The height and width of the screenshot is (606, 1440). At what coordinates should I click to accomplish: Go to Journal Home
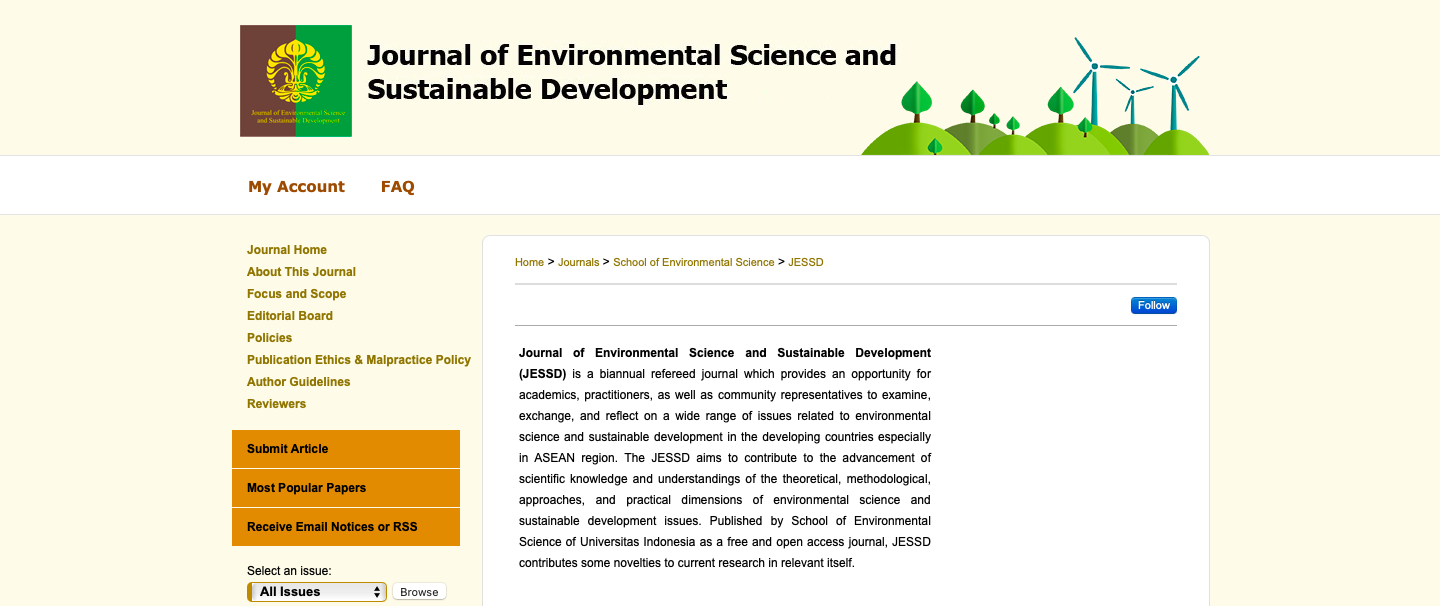pyautogui.click(x=287, y=250)
